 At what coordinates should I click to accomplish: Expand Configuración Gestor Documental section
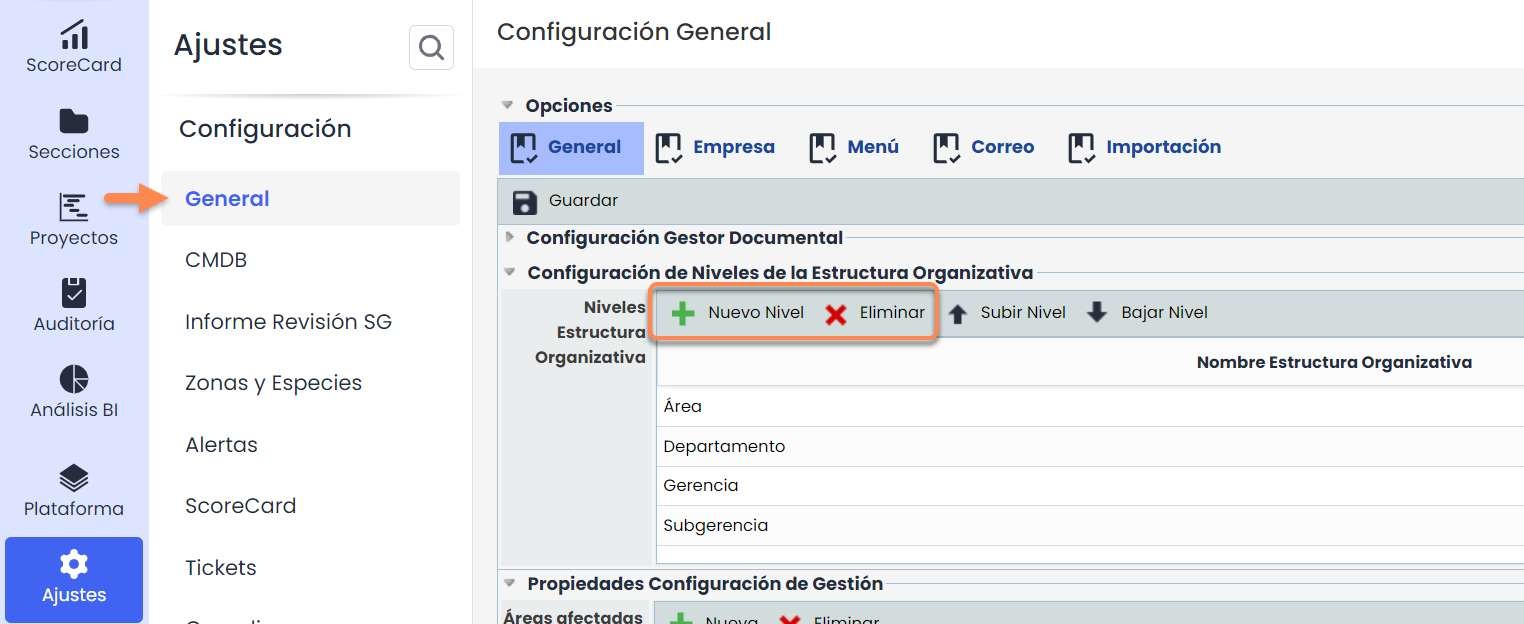tap(510, 238)
